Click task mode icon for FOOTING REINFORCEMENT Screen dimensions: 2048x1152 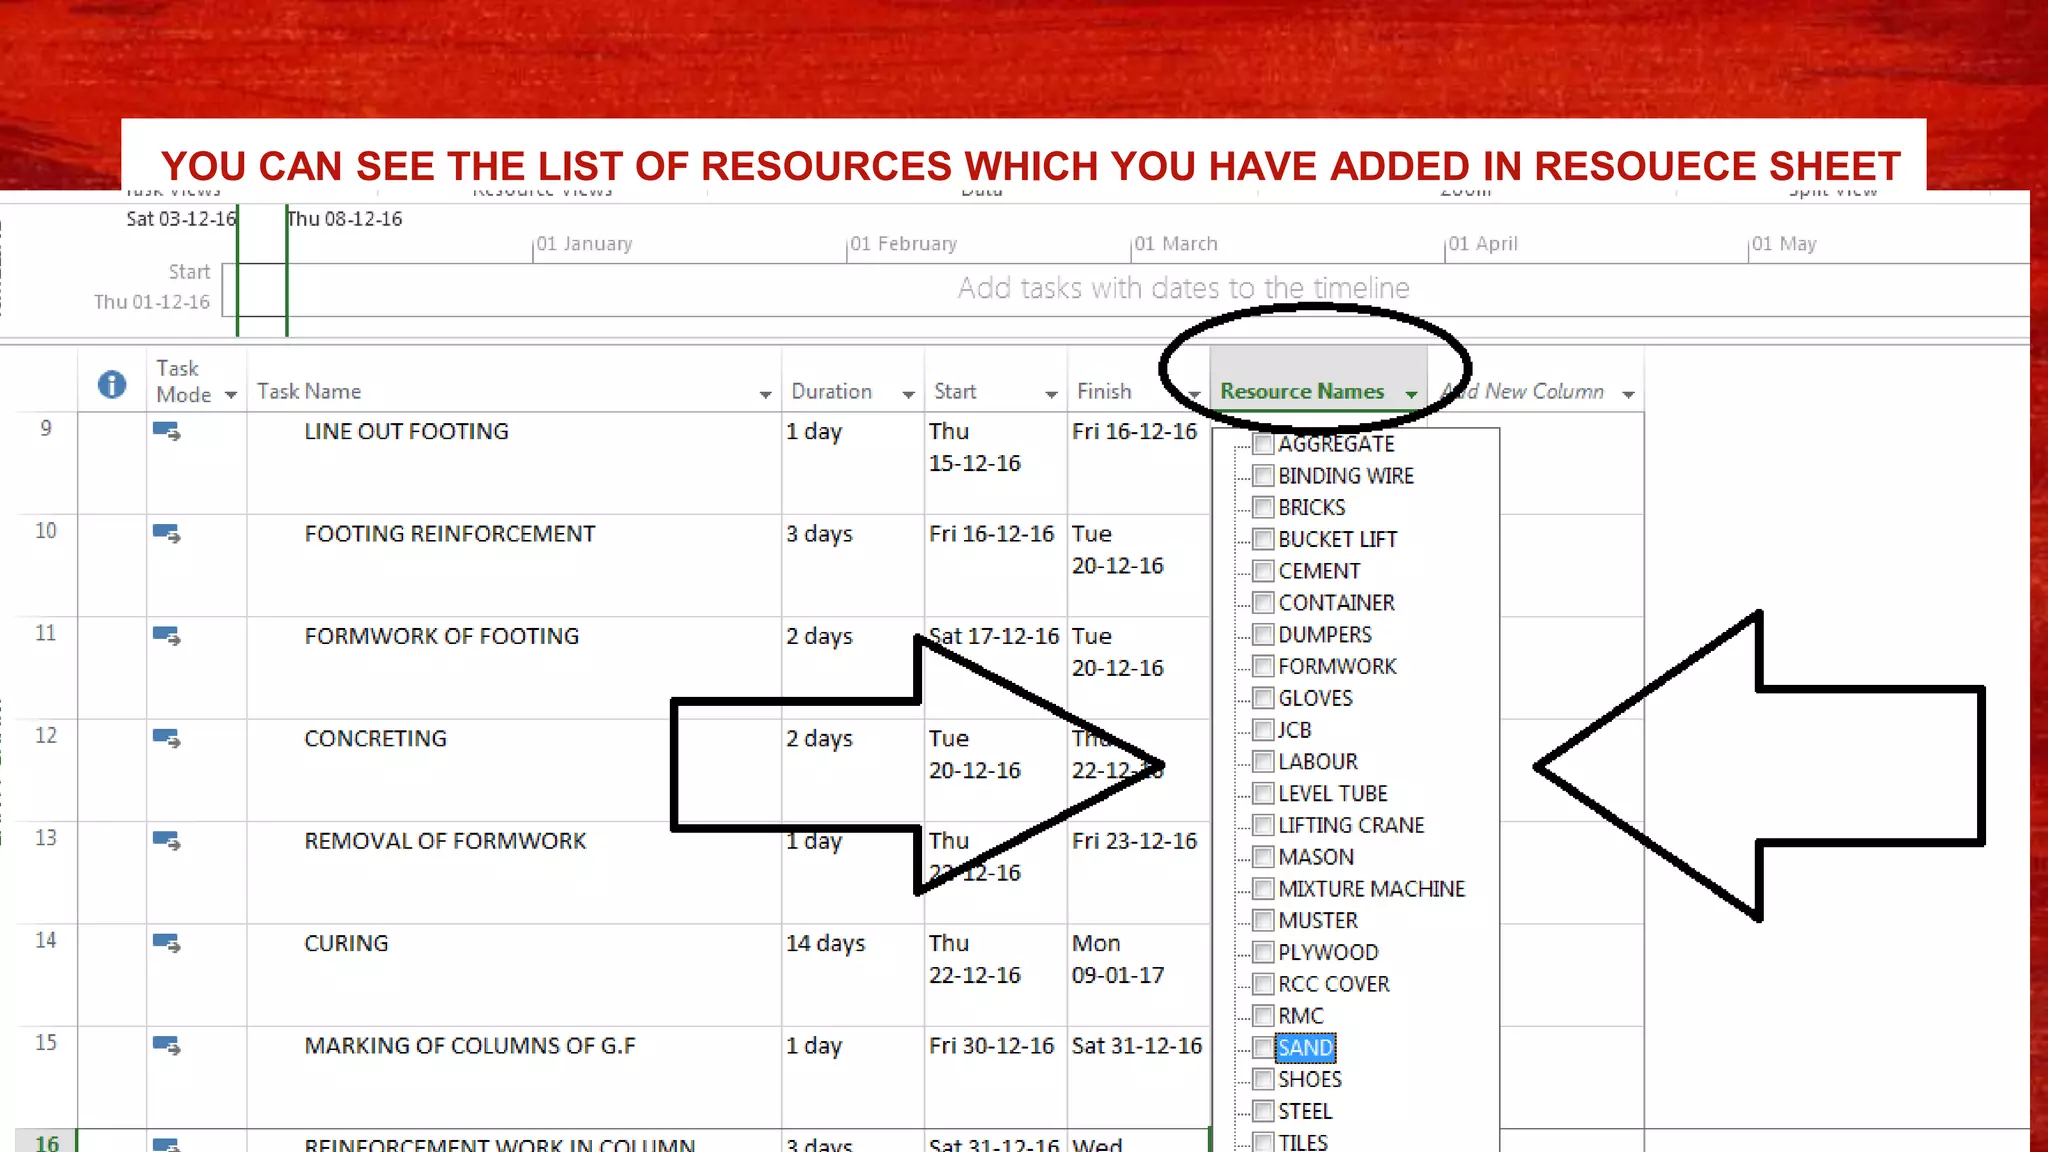click(166, 534)
